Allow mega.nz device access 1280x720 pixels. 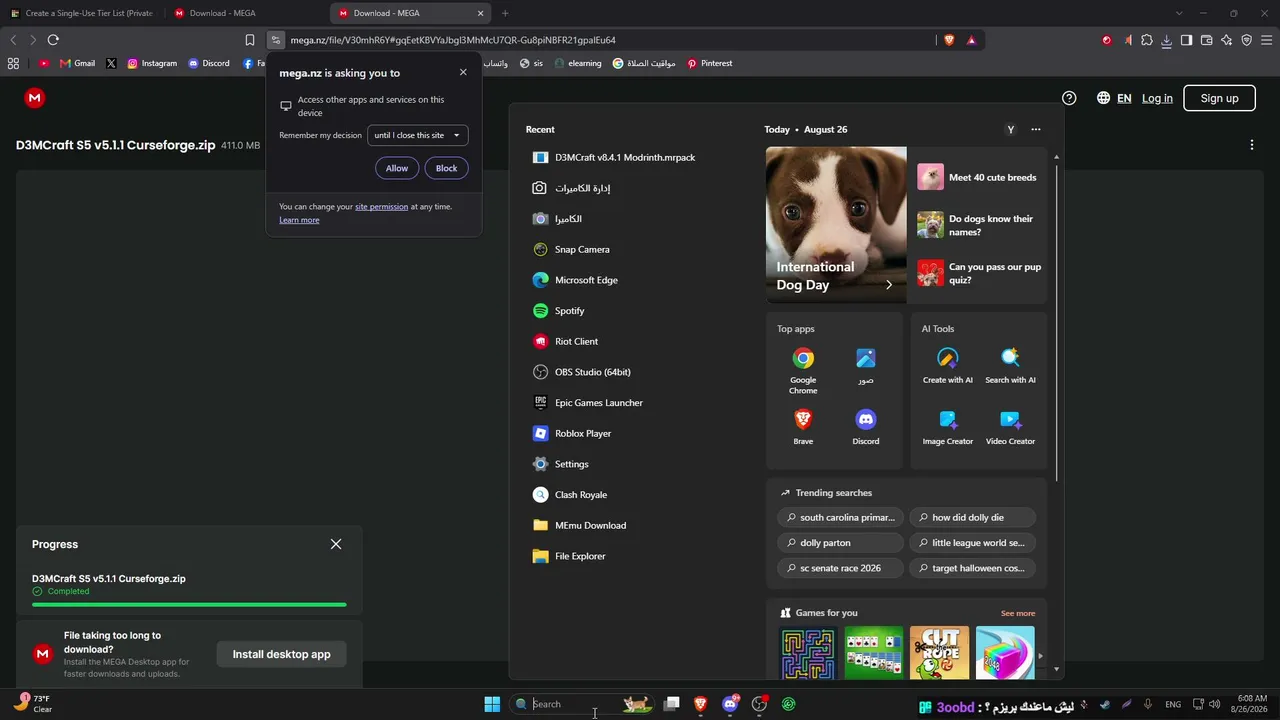click(397, 168)
